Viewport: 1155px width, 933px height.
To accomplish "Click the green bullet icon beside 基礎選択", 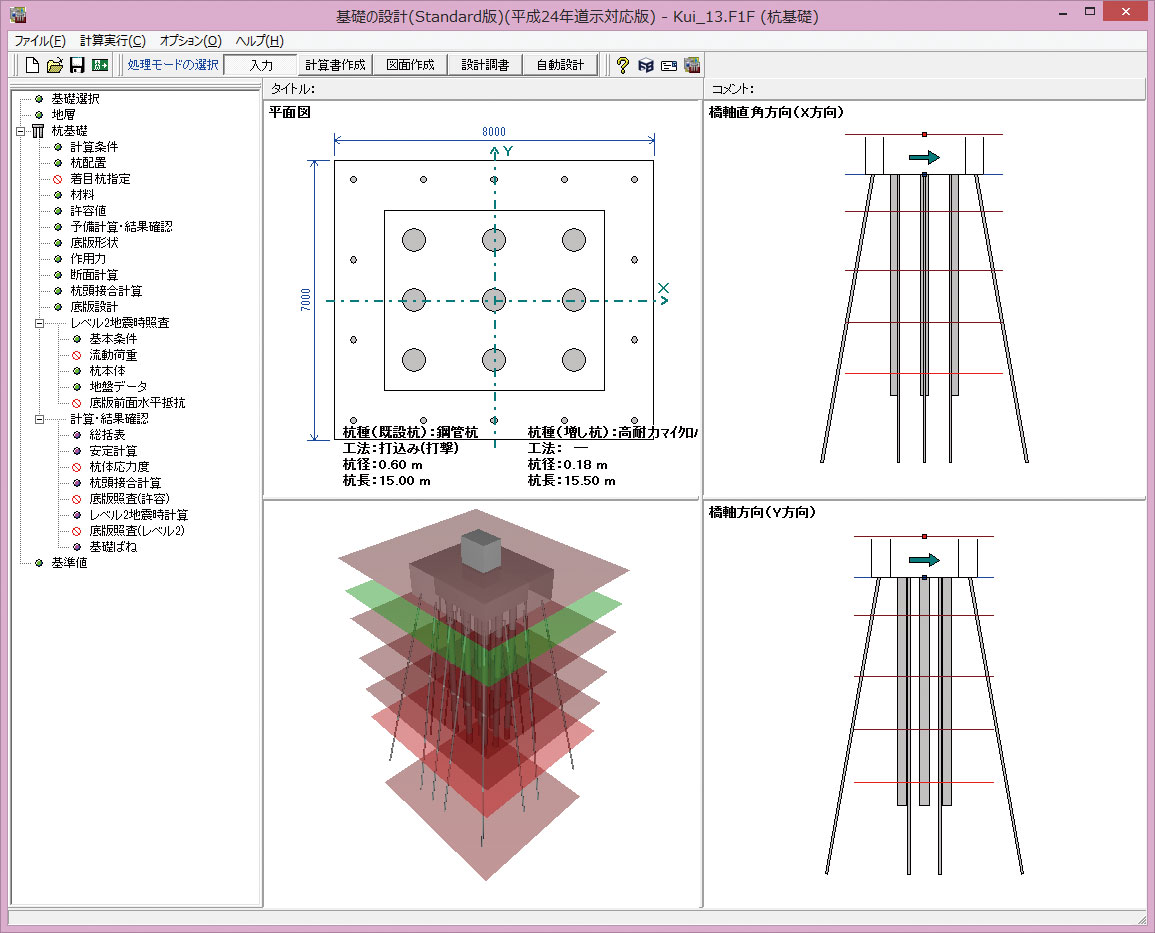I will (x=39, y=99).
